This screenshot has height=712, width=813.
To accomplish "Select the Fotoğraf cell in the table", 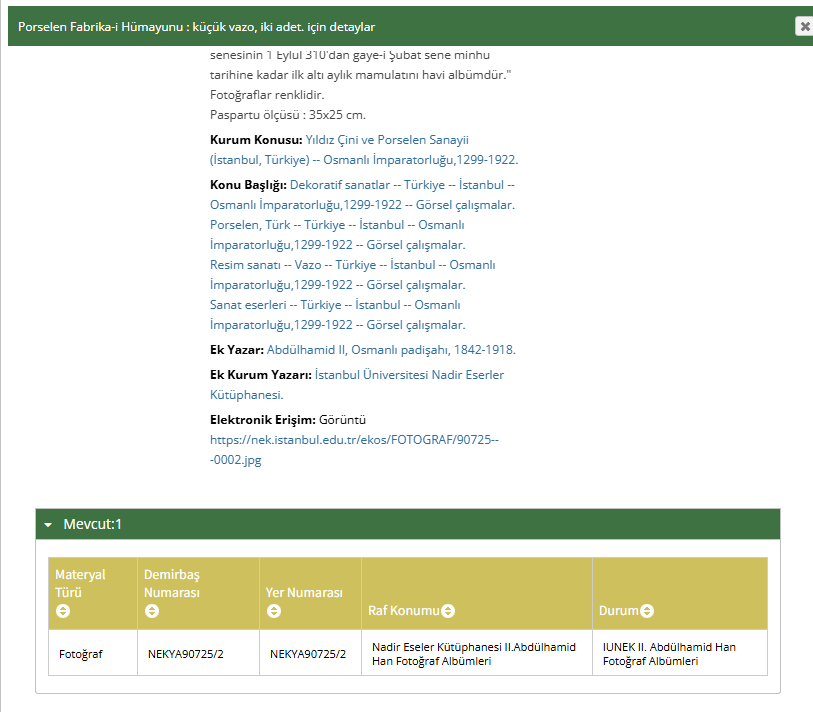I will (81, 654).
